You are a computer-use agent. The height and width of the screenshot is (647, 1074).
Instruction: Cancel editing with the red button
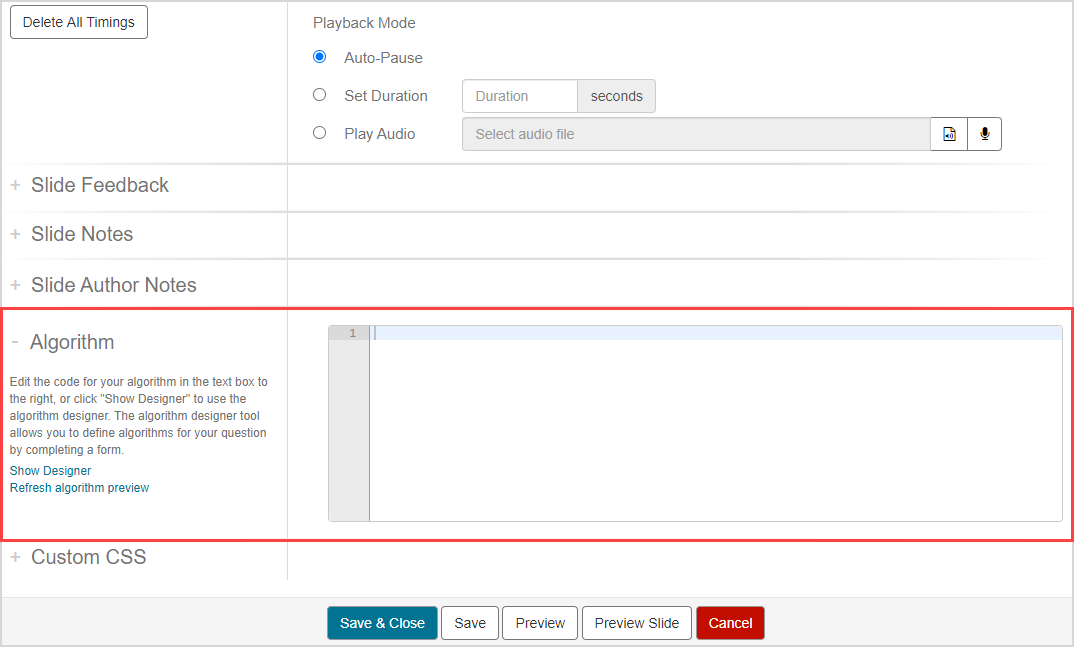click(730, 623)
